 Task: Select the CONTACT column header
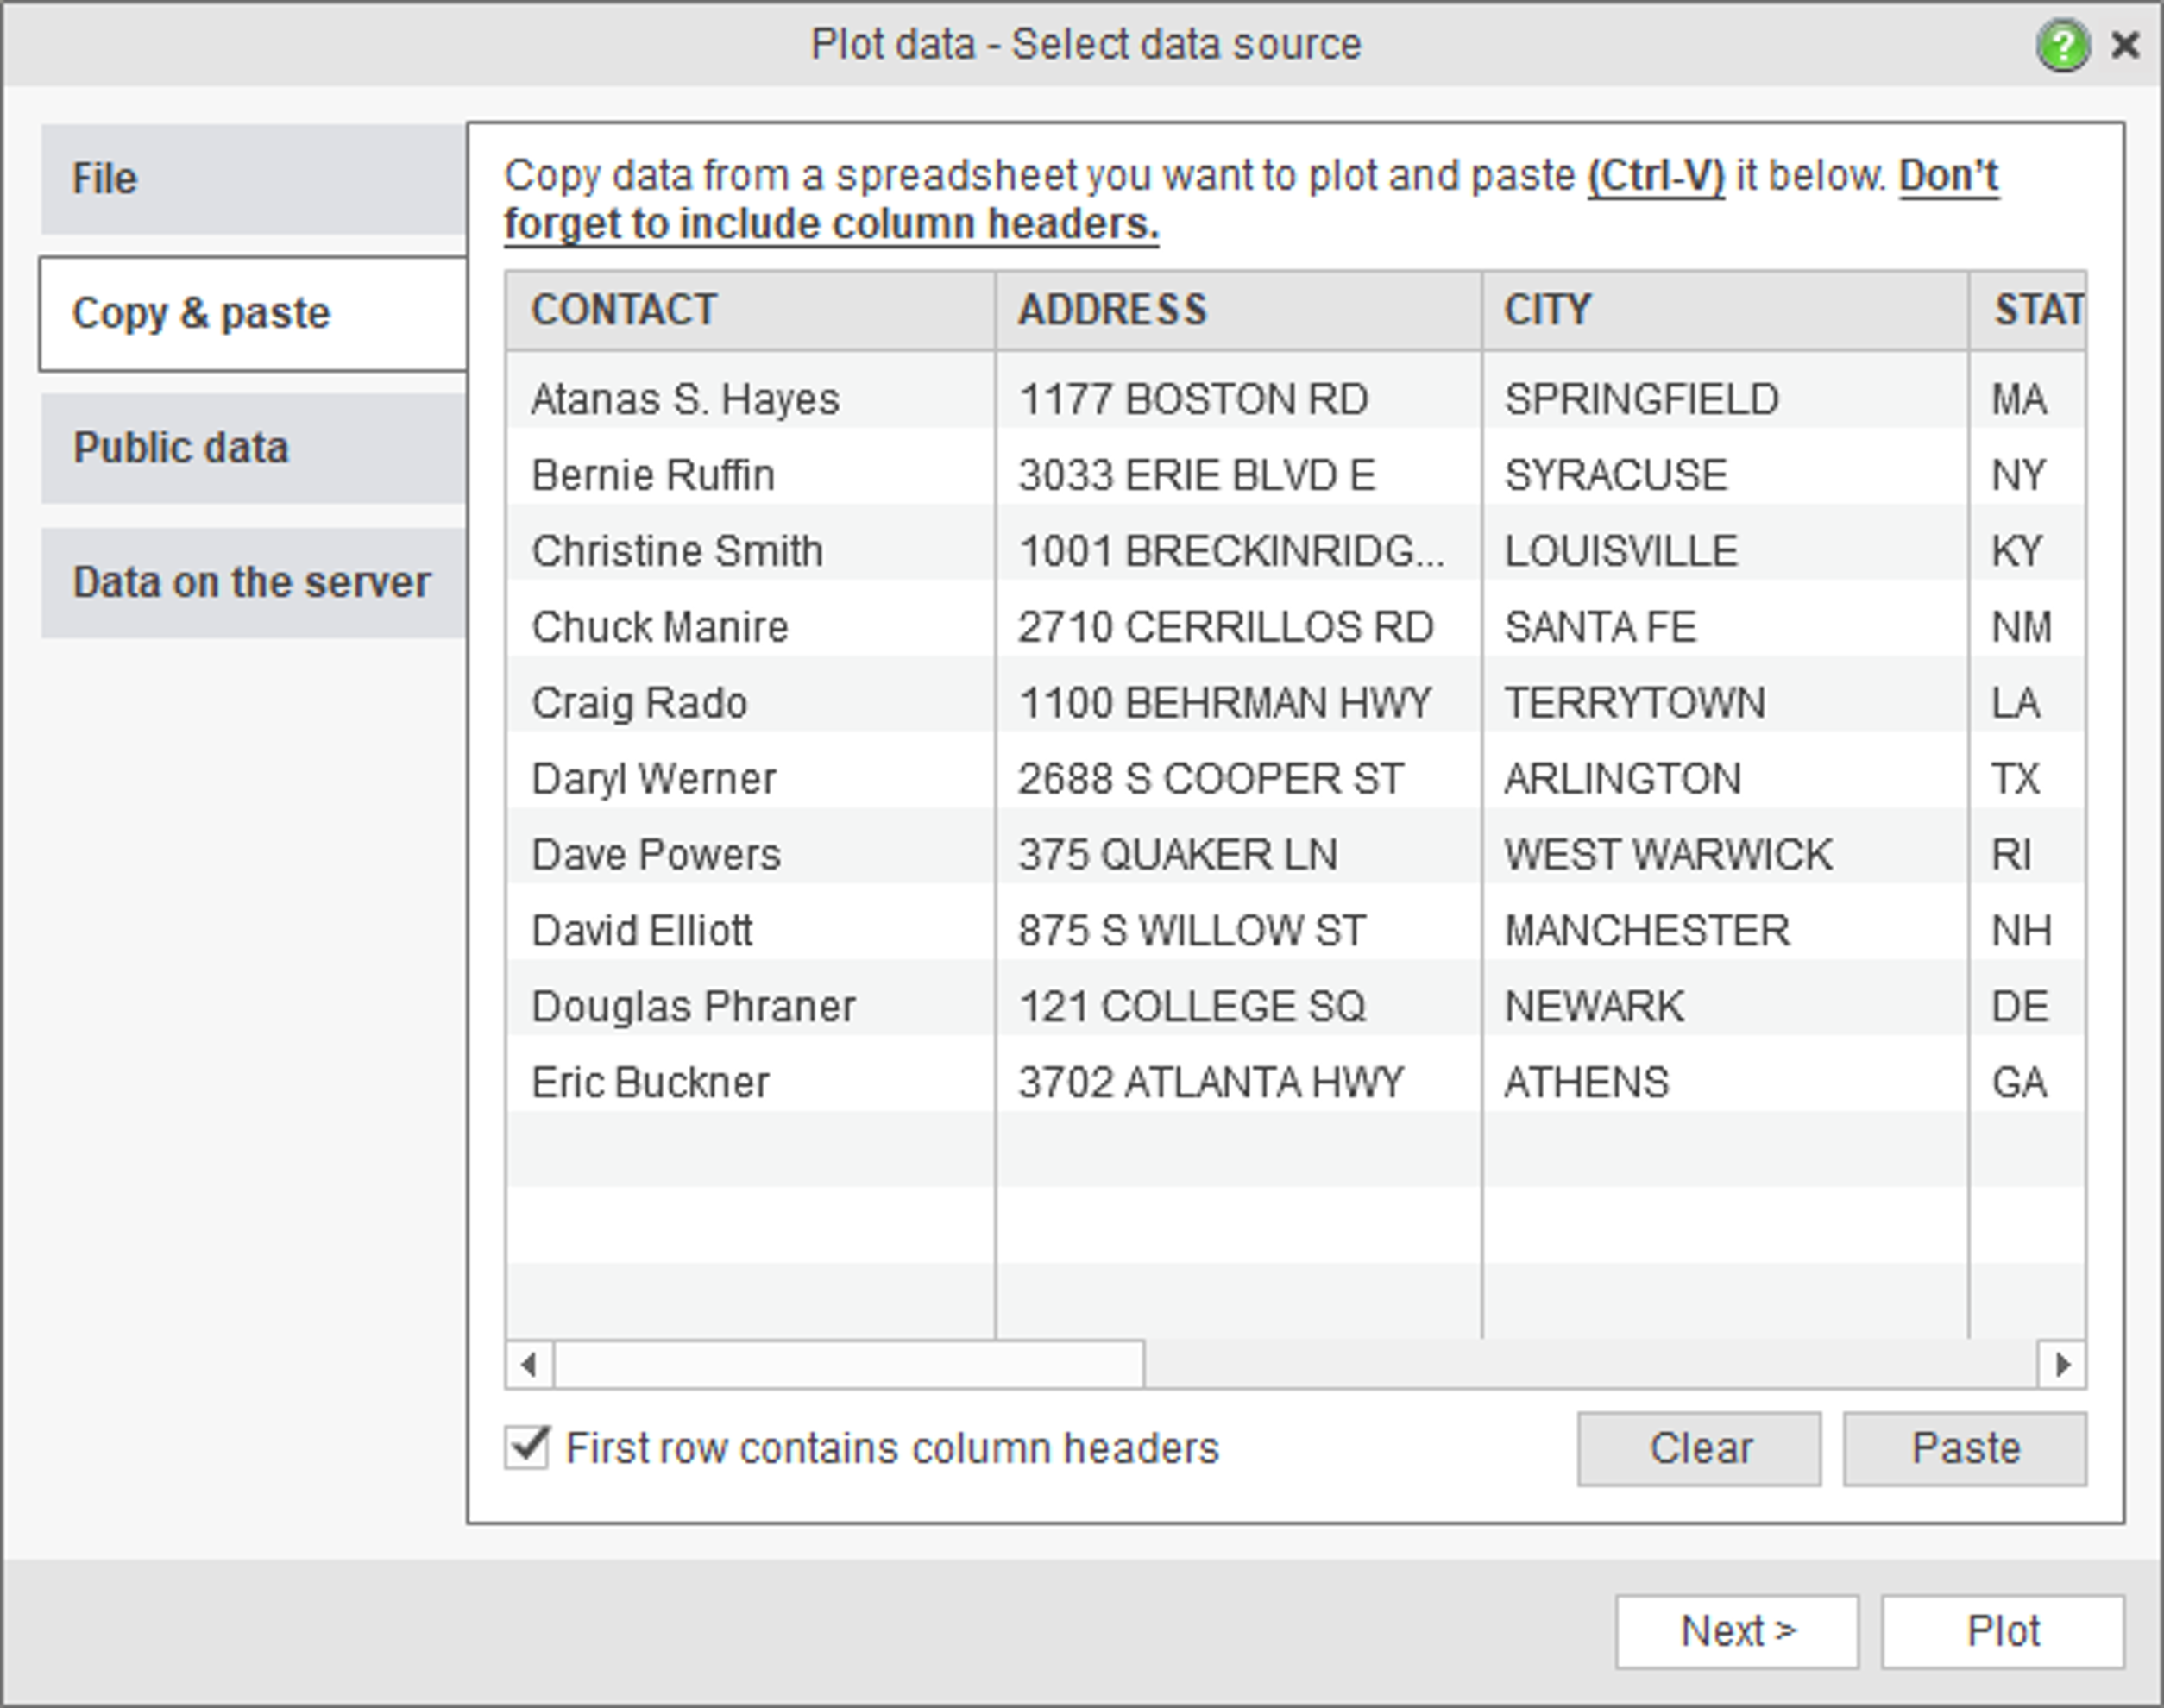tap(750, 310)
